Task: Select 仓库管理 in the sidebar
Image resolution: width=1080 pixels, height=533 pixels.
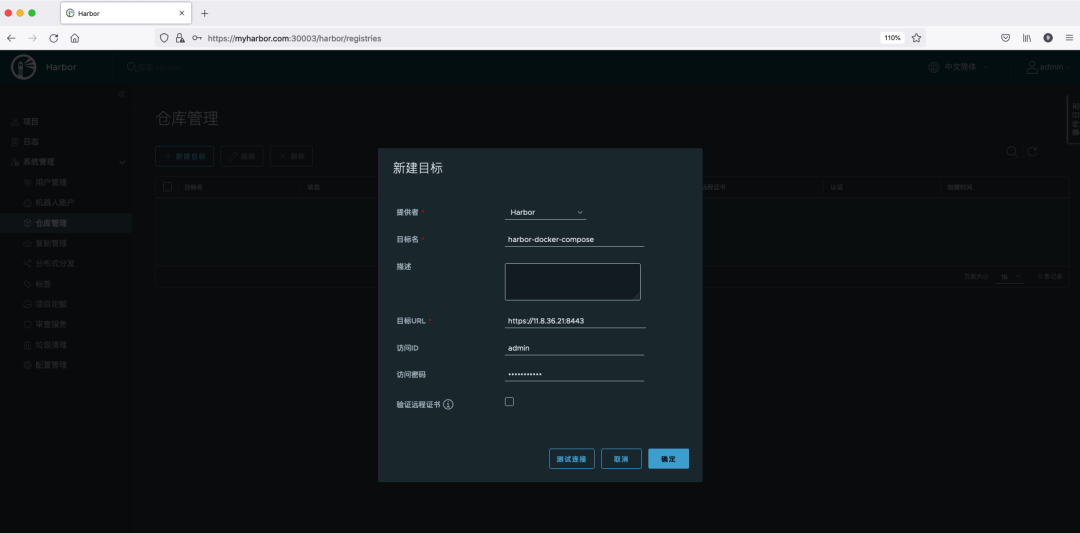Action: tap(66, 223)
